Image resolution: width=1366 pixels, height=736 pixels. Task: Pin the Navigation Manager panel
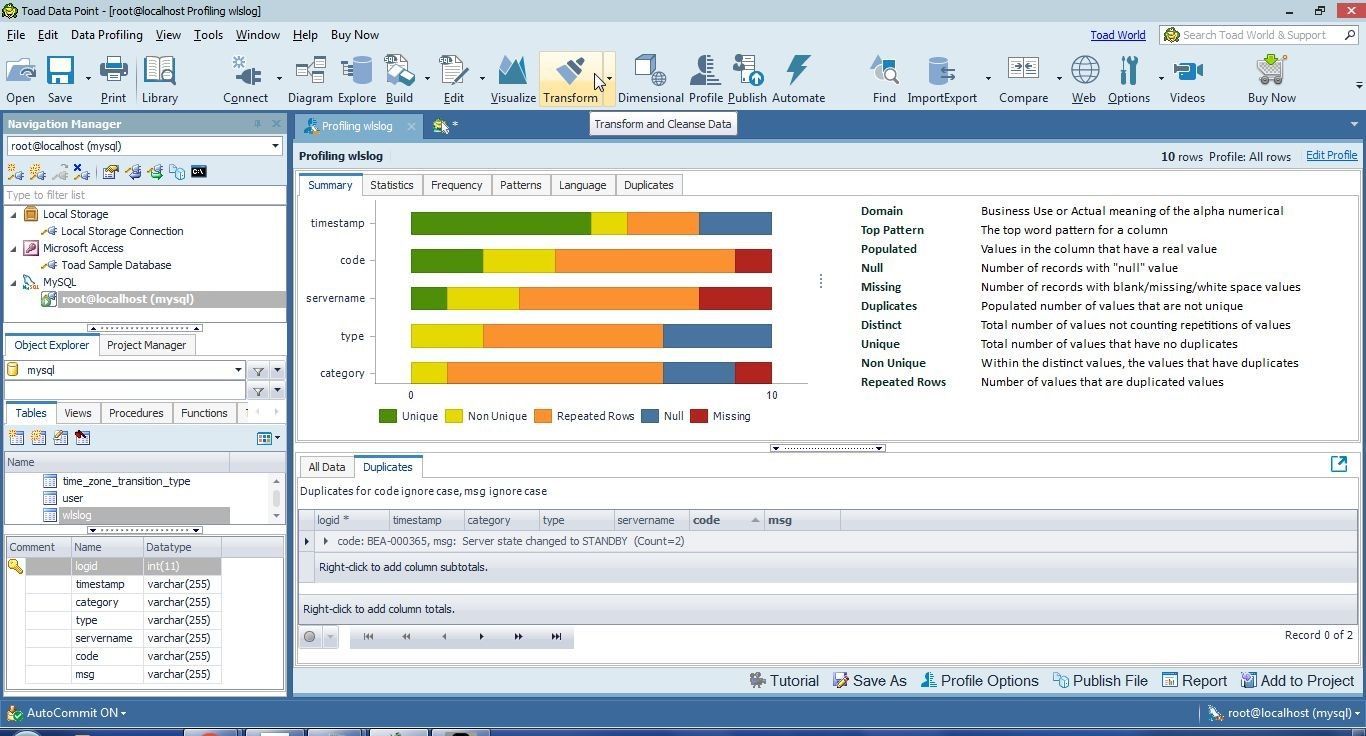coord(257,124)
